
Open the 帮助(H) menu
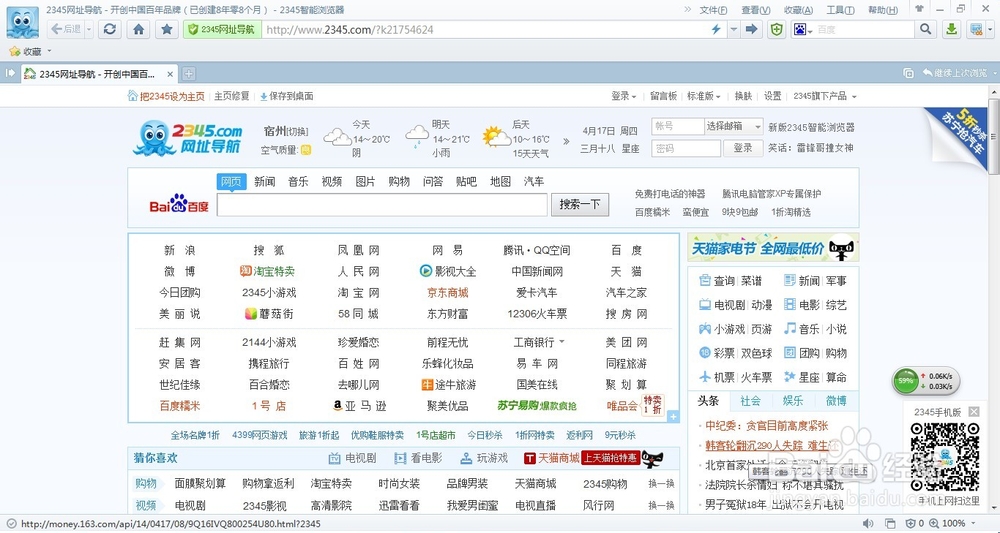coord(883,10)
